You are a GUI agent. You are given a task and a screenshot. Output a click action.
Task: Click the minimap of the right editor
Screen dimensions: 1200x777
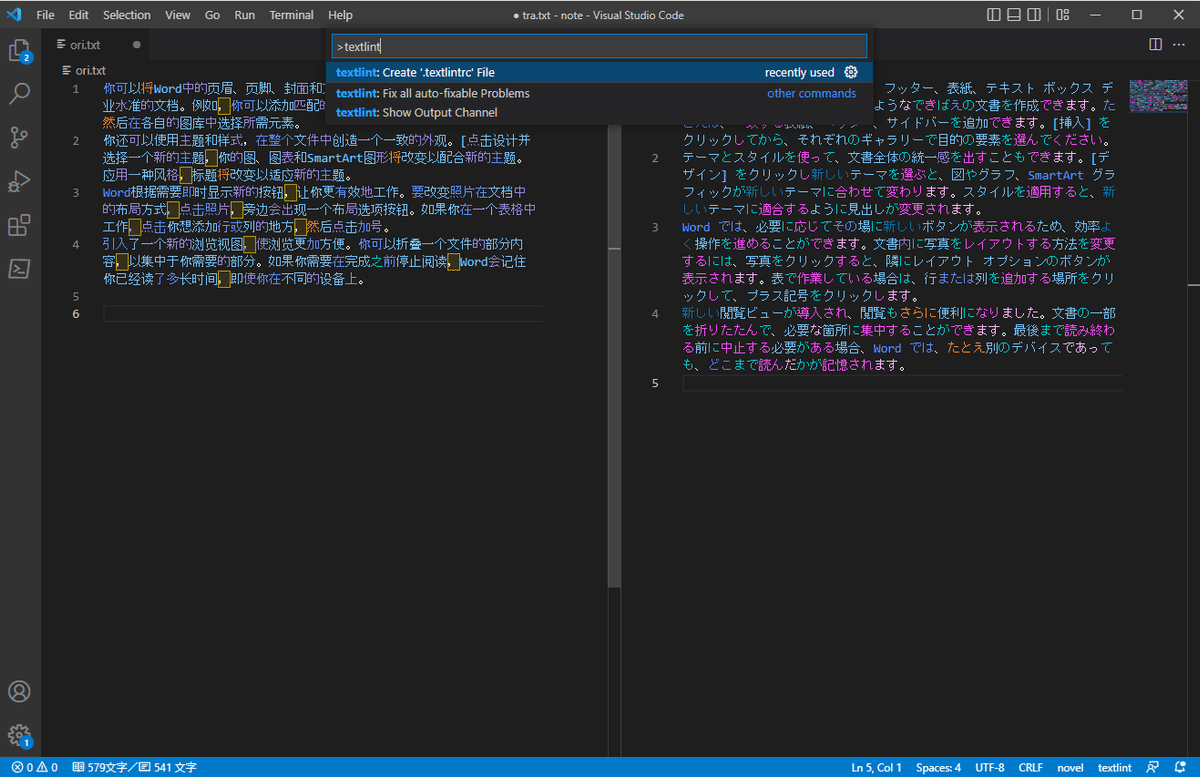[x=1156, y=95]
